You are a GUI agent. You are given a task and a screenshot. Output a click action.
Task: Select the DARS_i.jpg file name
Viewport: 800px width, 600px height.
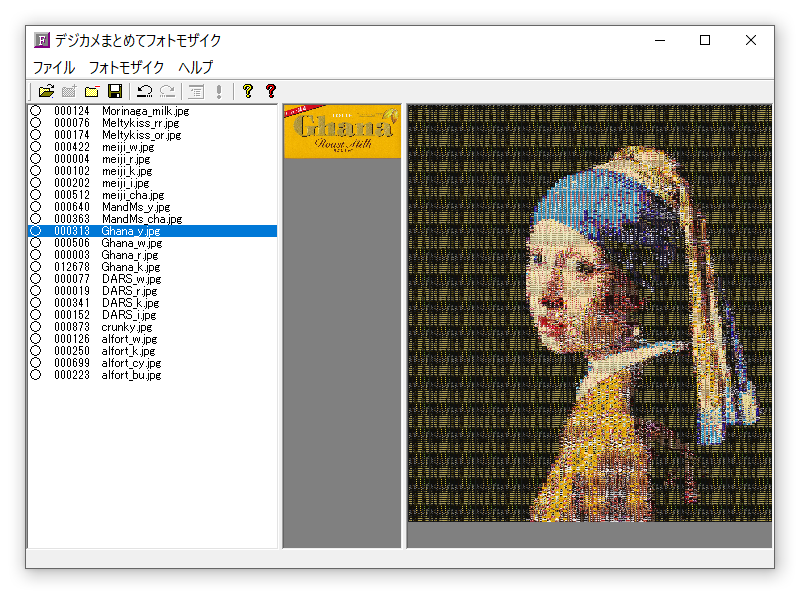(x=129, y=315)
